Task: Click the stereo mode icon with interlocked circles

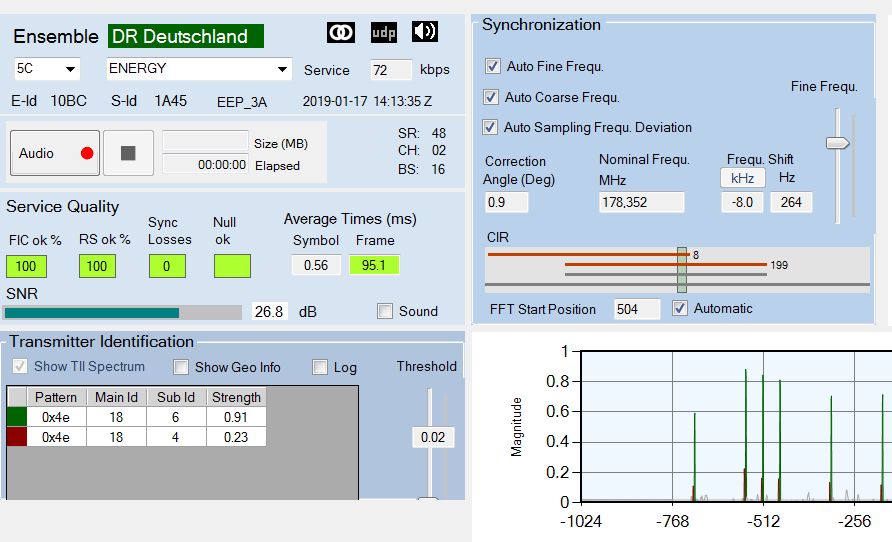Action: point(341,32)
